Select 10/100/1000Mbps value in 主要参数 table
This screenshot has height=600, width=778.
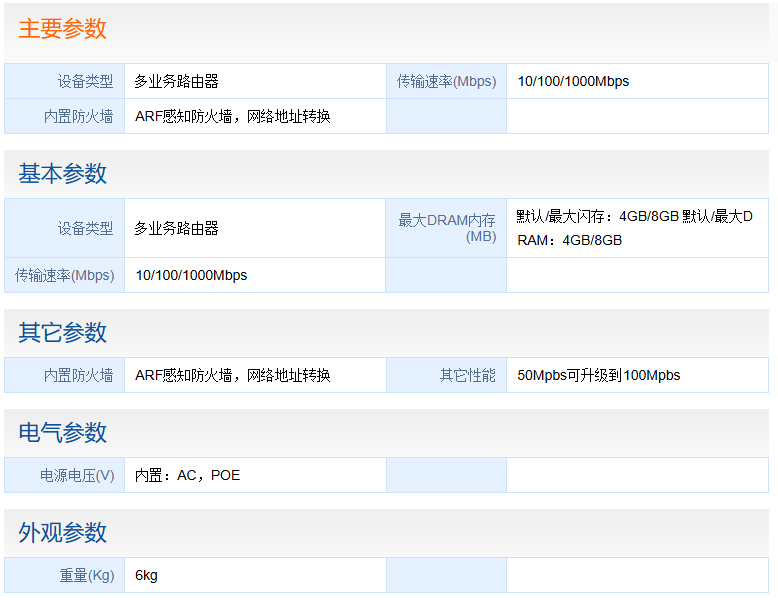[x=573, y=81]
